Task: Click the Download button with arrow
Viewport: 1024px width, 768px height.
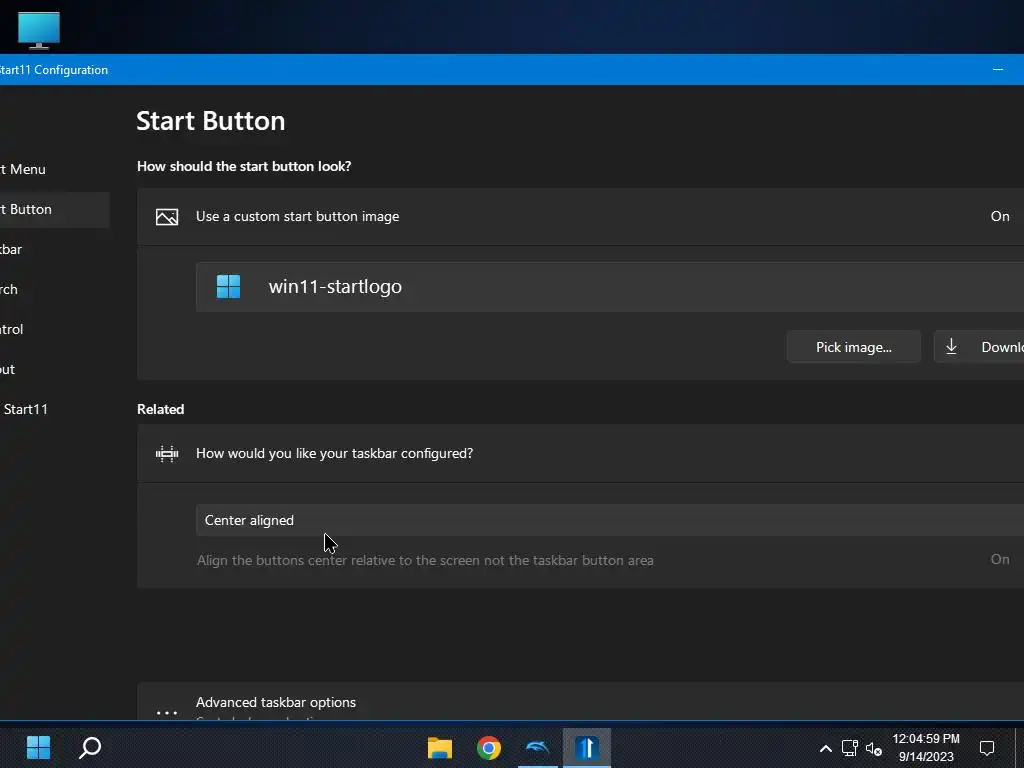Action: click(979, 347)
